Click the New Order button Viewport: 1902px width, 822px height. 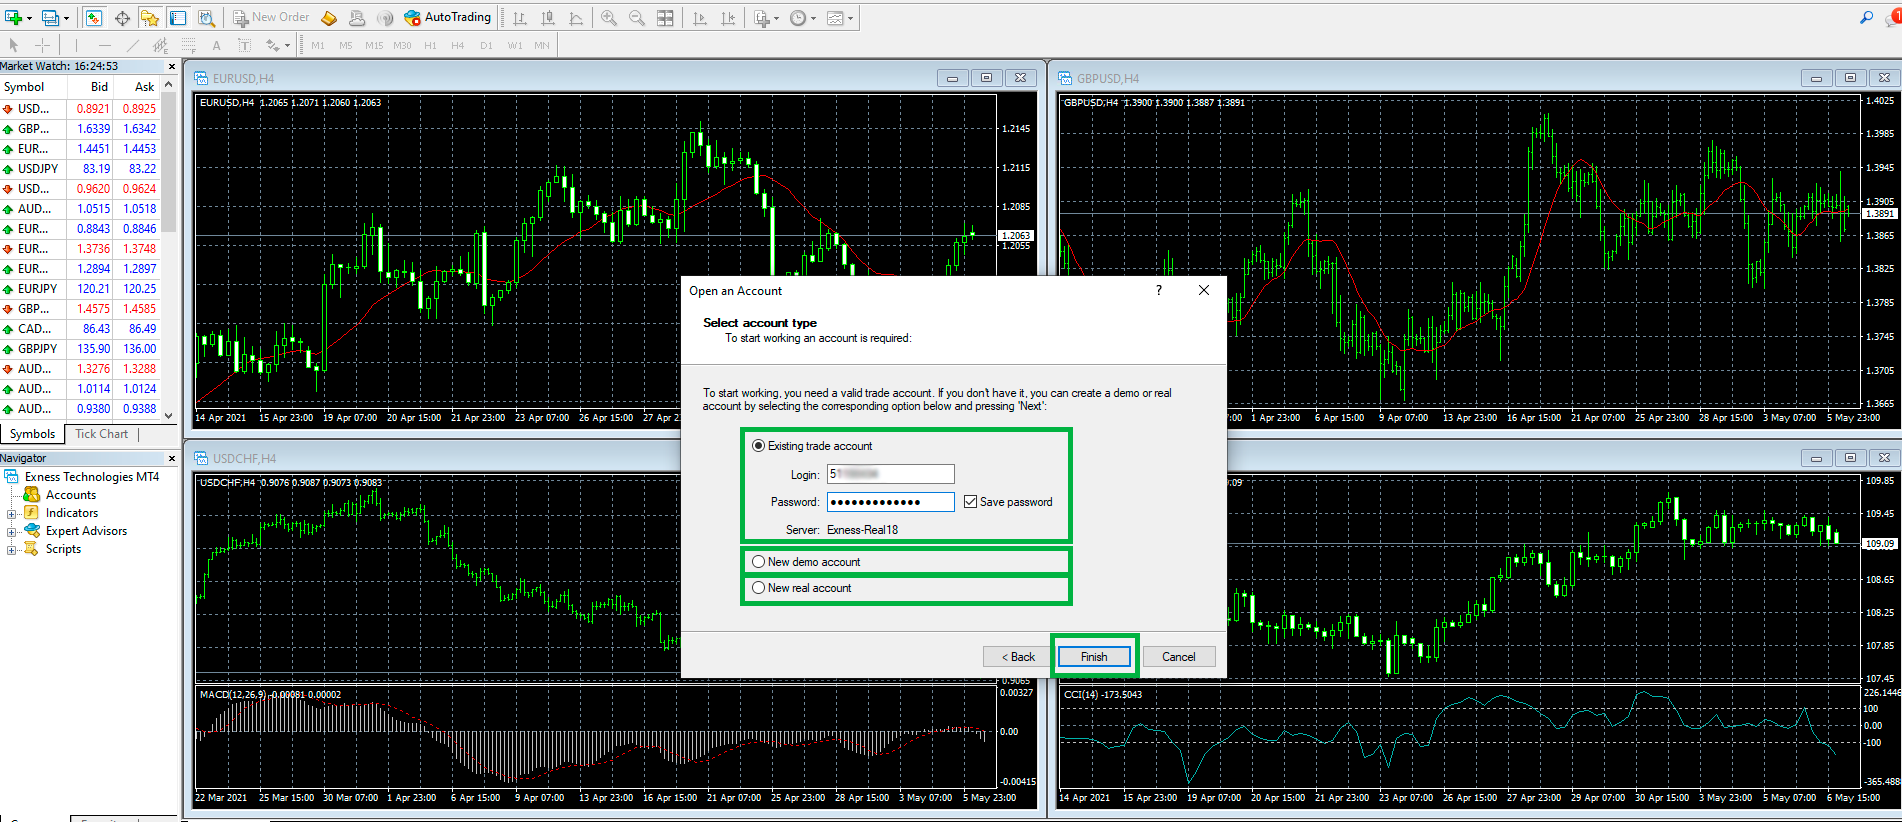click(271, 18)
